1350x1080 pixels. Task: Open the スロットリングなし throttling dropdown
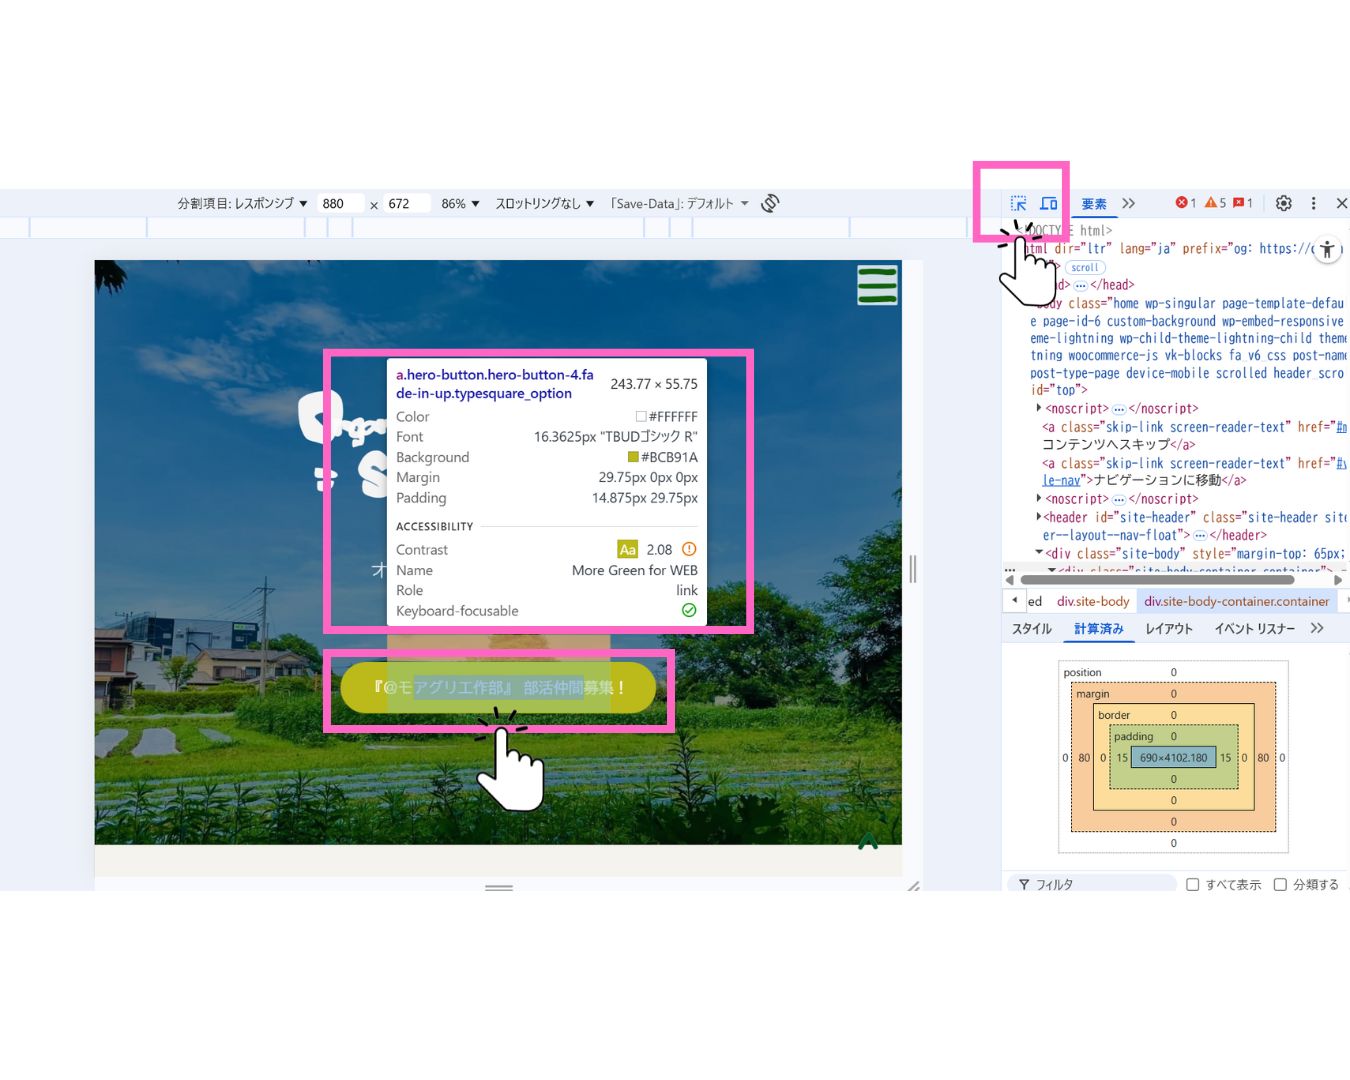tap(544, 203)
